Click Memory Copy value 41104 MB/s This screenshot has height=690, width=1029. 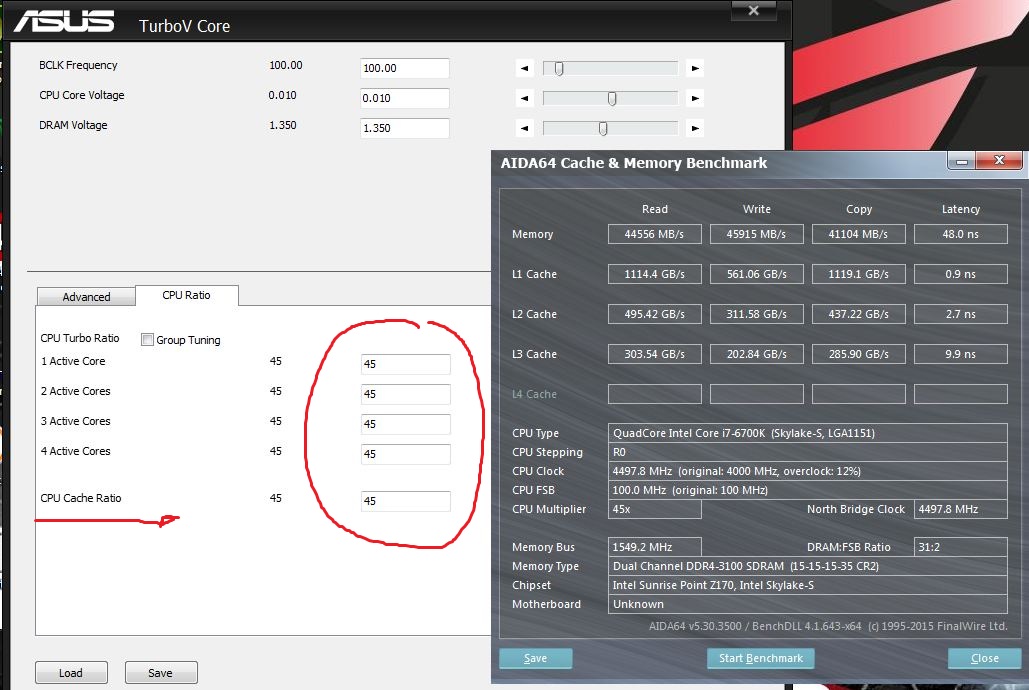(858, 234)
